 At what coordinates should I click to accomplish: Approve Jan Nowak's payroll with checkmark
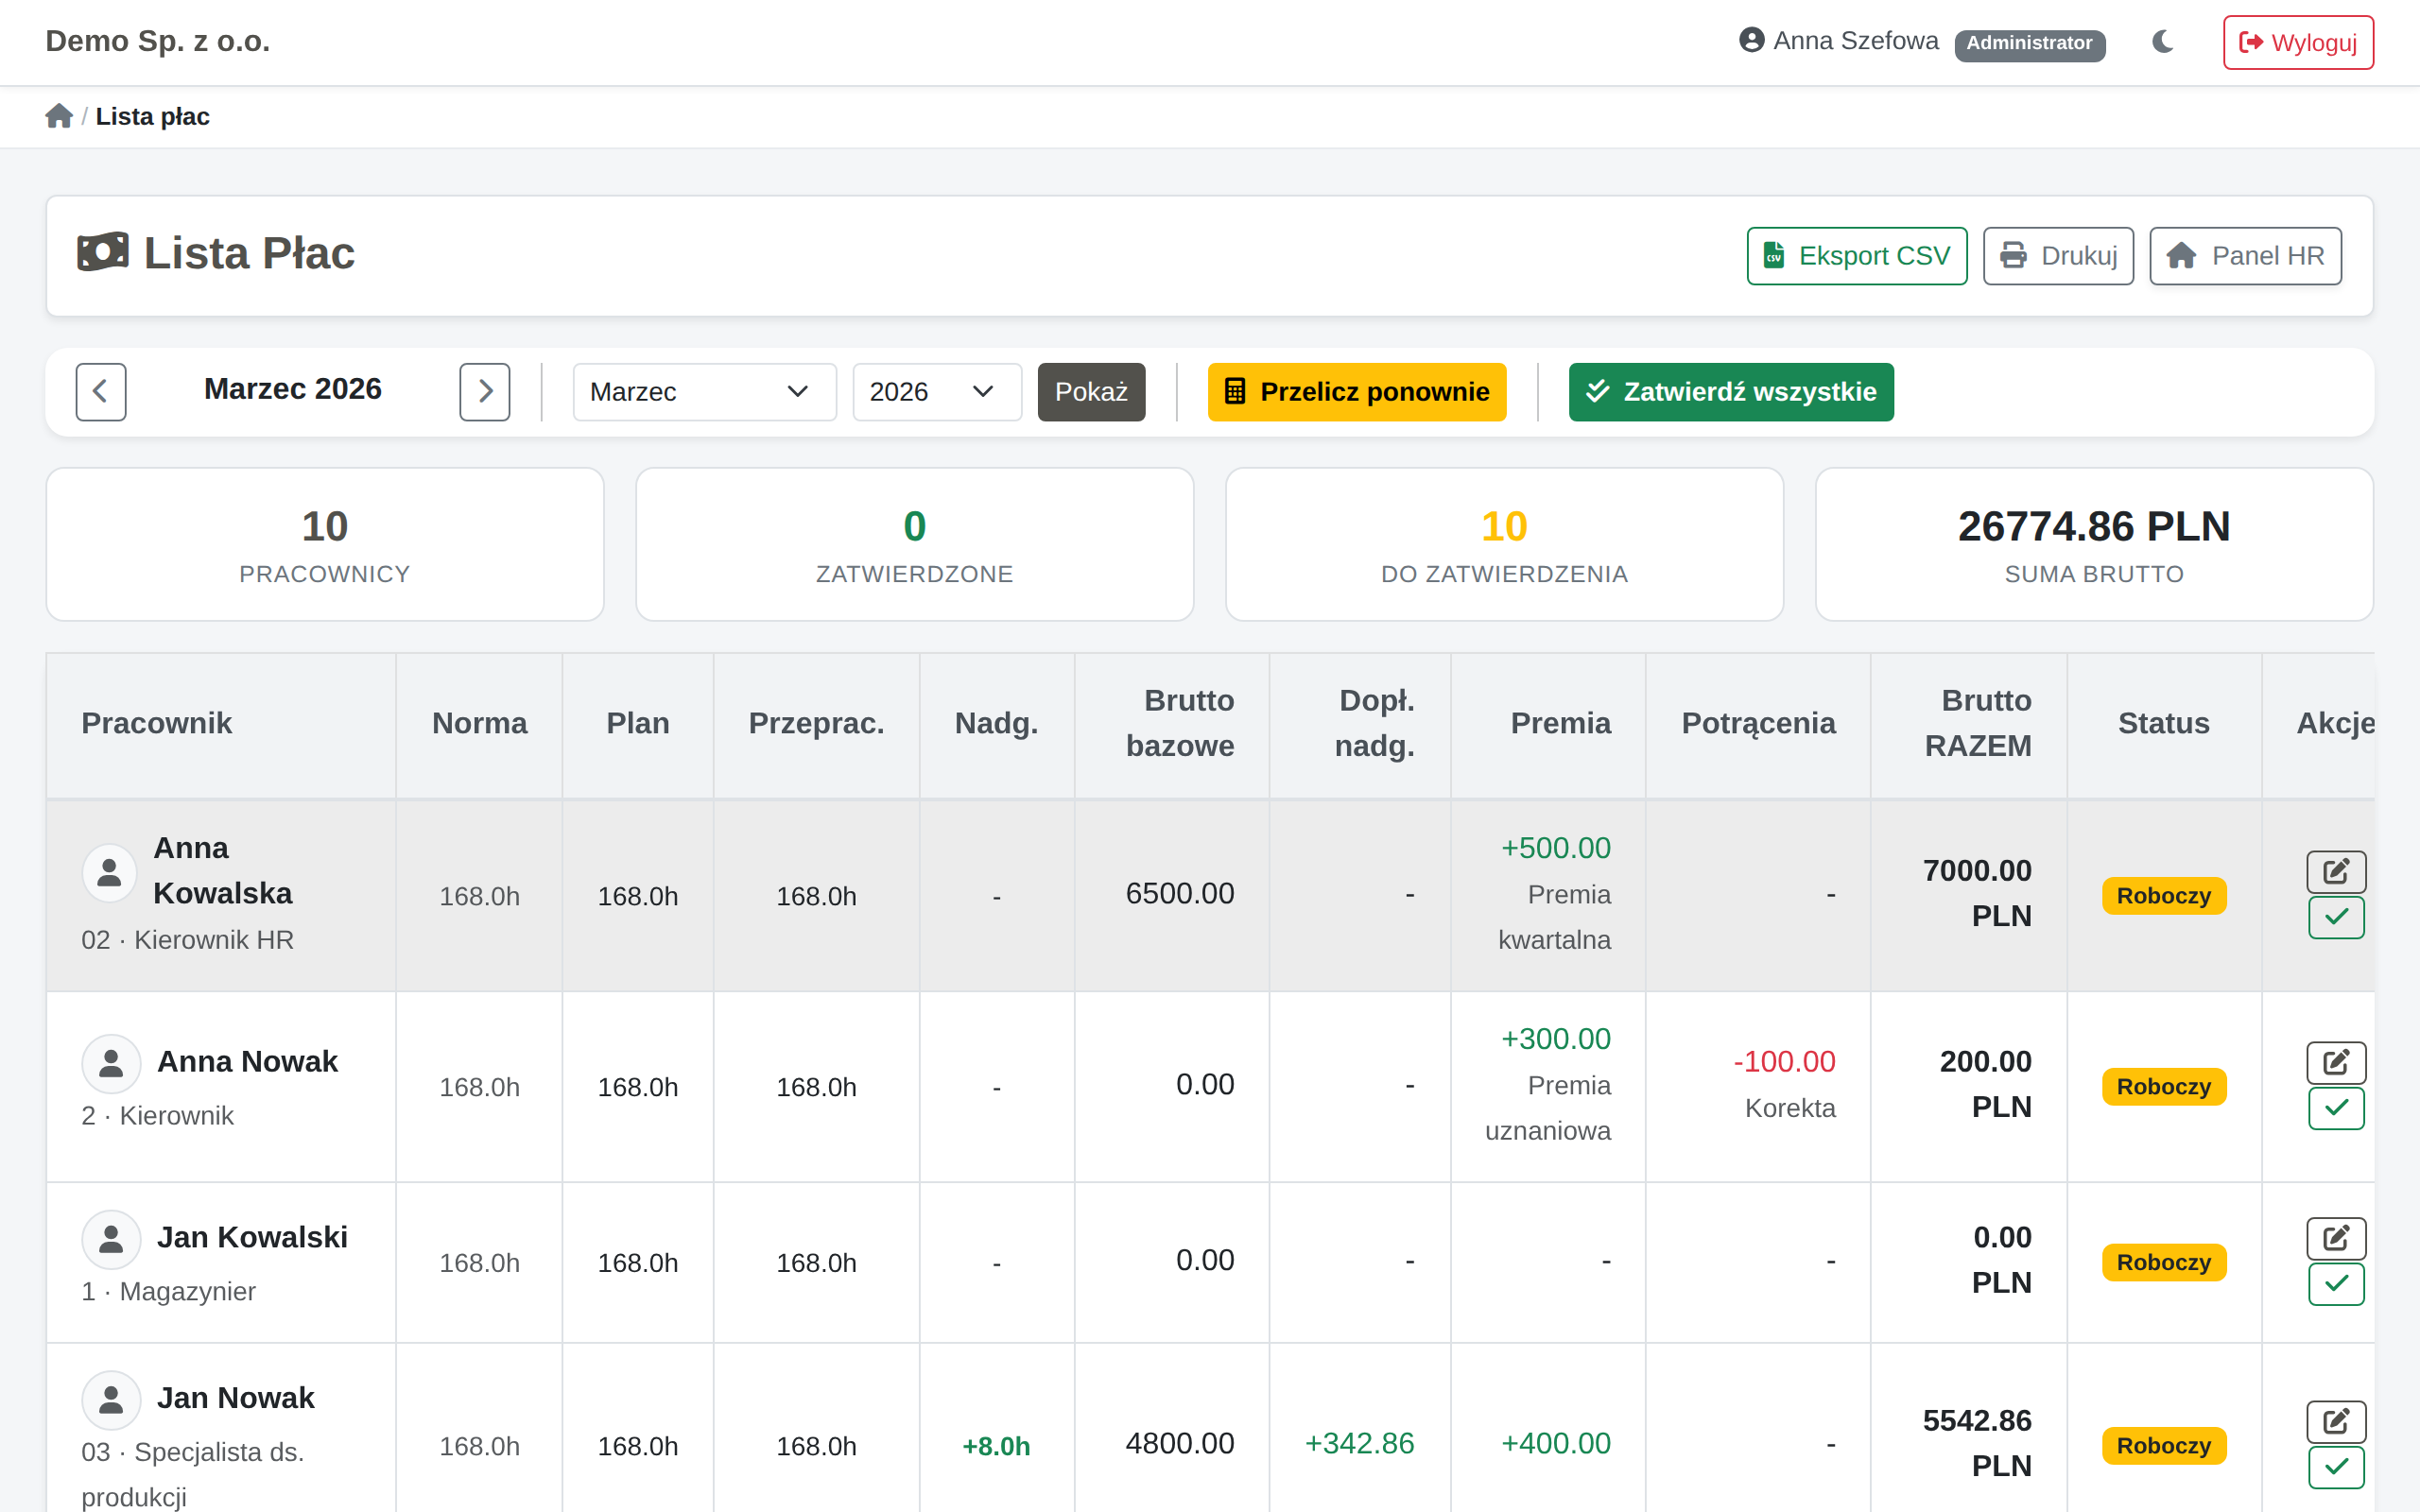tap(2335, 1467)
